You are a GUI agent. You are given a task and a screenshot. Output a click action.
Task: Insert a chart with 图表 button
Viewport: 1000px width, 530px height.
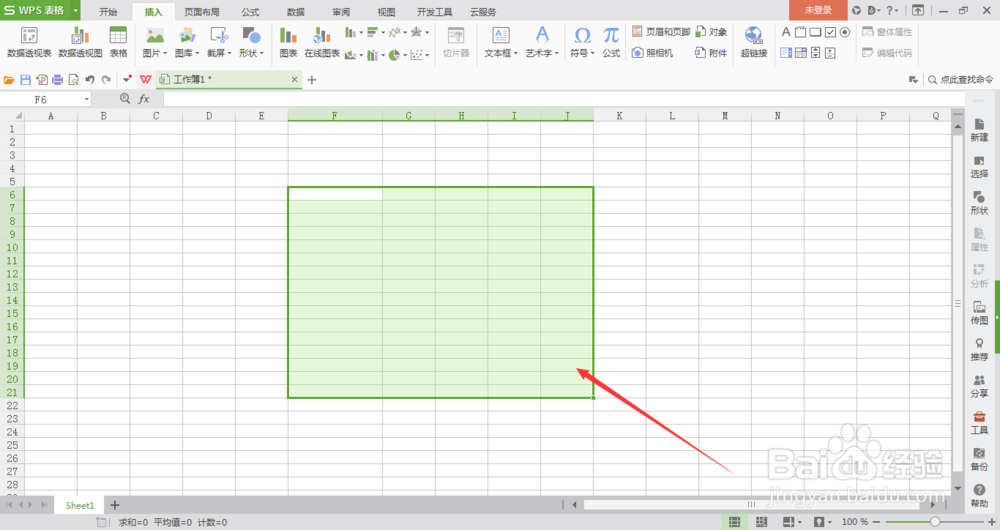coord(288,43)
